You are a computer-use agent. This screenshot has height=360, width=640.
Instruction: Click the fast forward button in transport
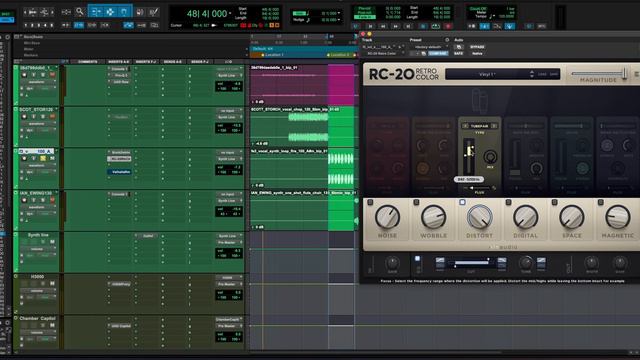click(395, 26)
